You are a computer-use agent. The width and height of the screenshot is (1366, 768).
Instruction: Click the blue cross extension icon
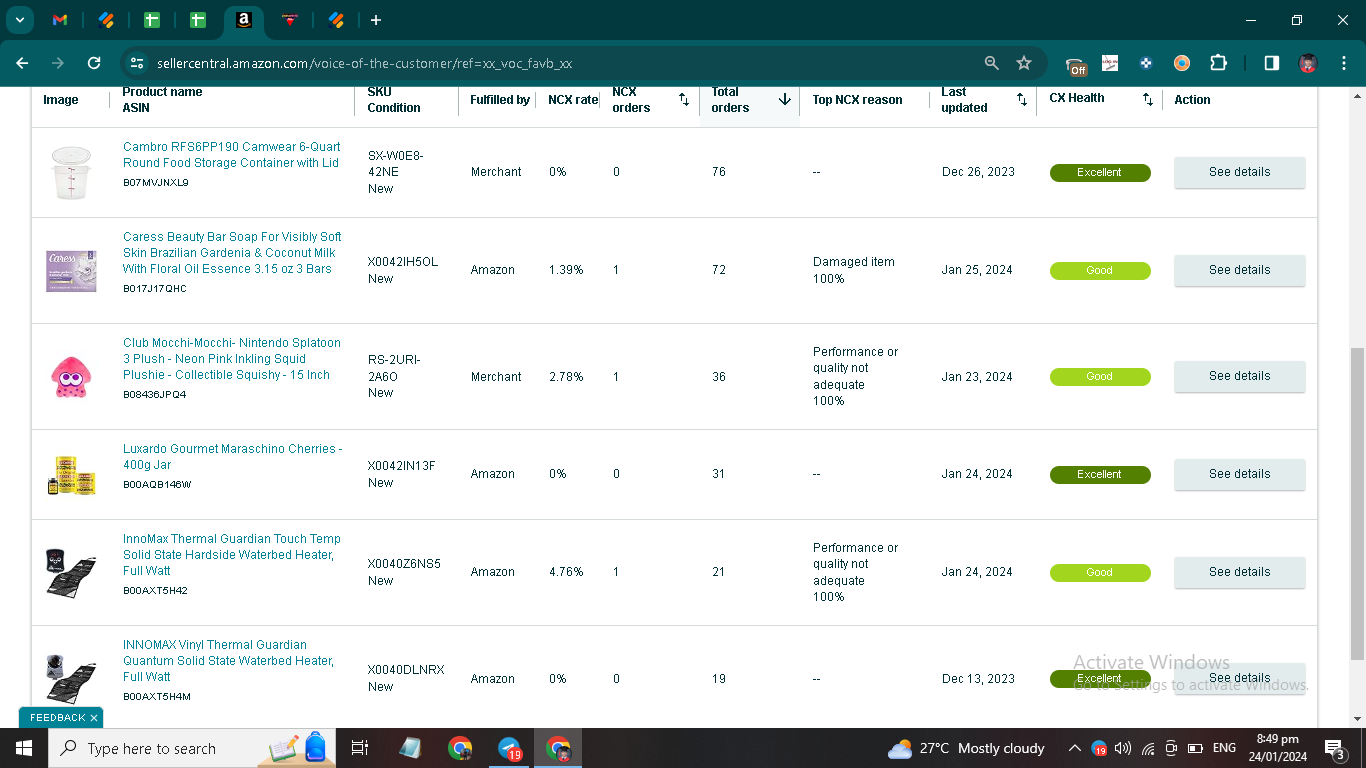tap(1146, 63)
